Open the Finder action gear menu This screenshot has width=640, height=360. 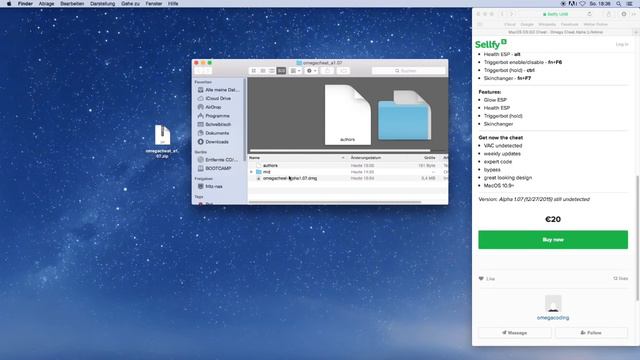click(311, 71)
